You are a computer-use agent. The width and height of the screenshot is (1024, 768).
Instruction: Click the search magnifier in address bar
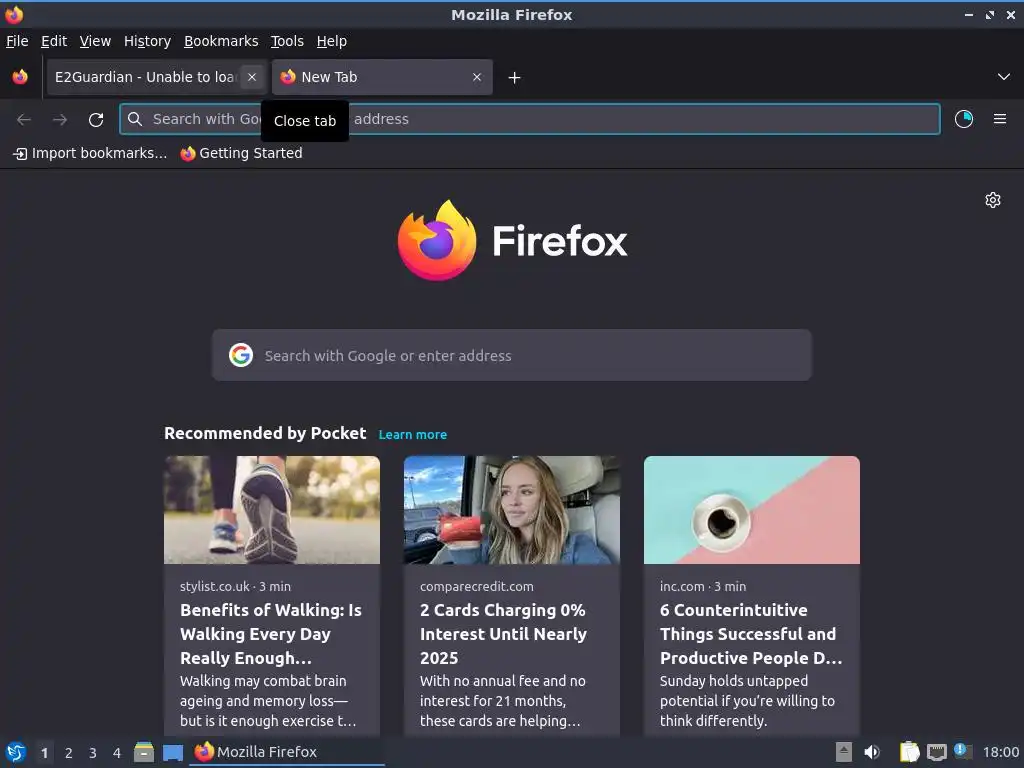pos(135,119)
